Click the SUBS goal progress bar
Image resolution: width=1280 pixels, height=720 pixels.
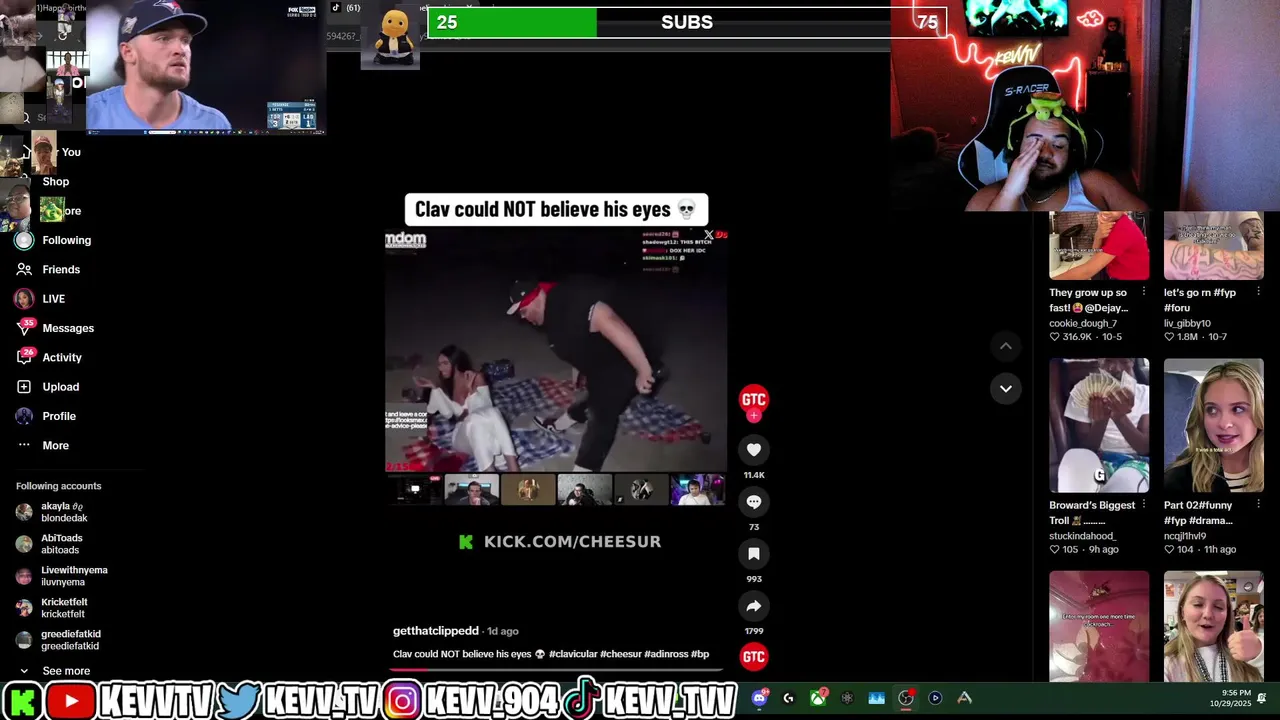[687, 23]
